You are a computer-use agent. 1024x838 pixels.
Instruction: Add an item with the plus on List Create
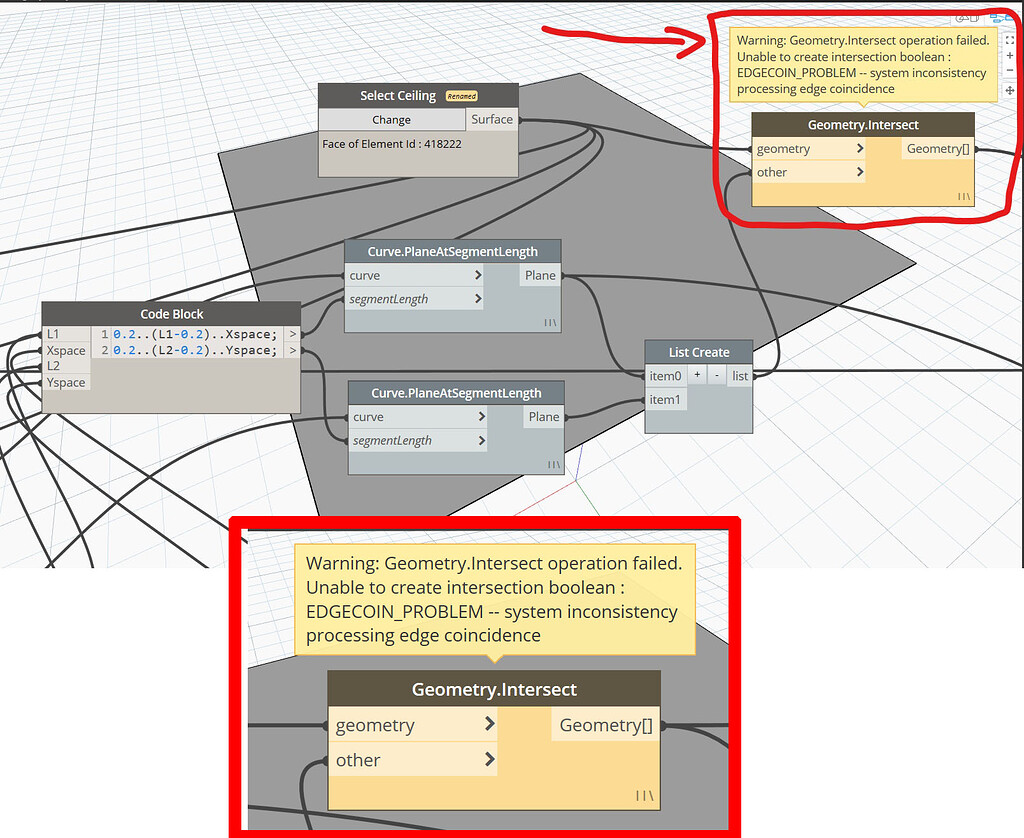(x=696, y=375)
